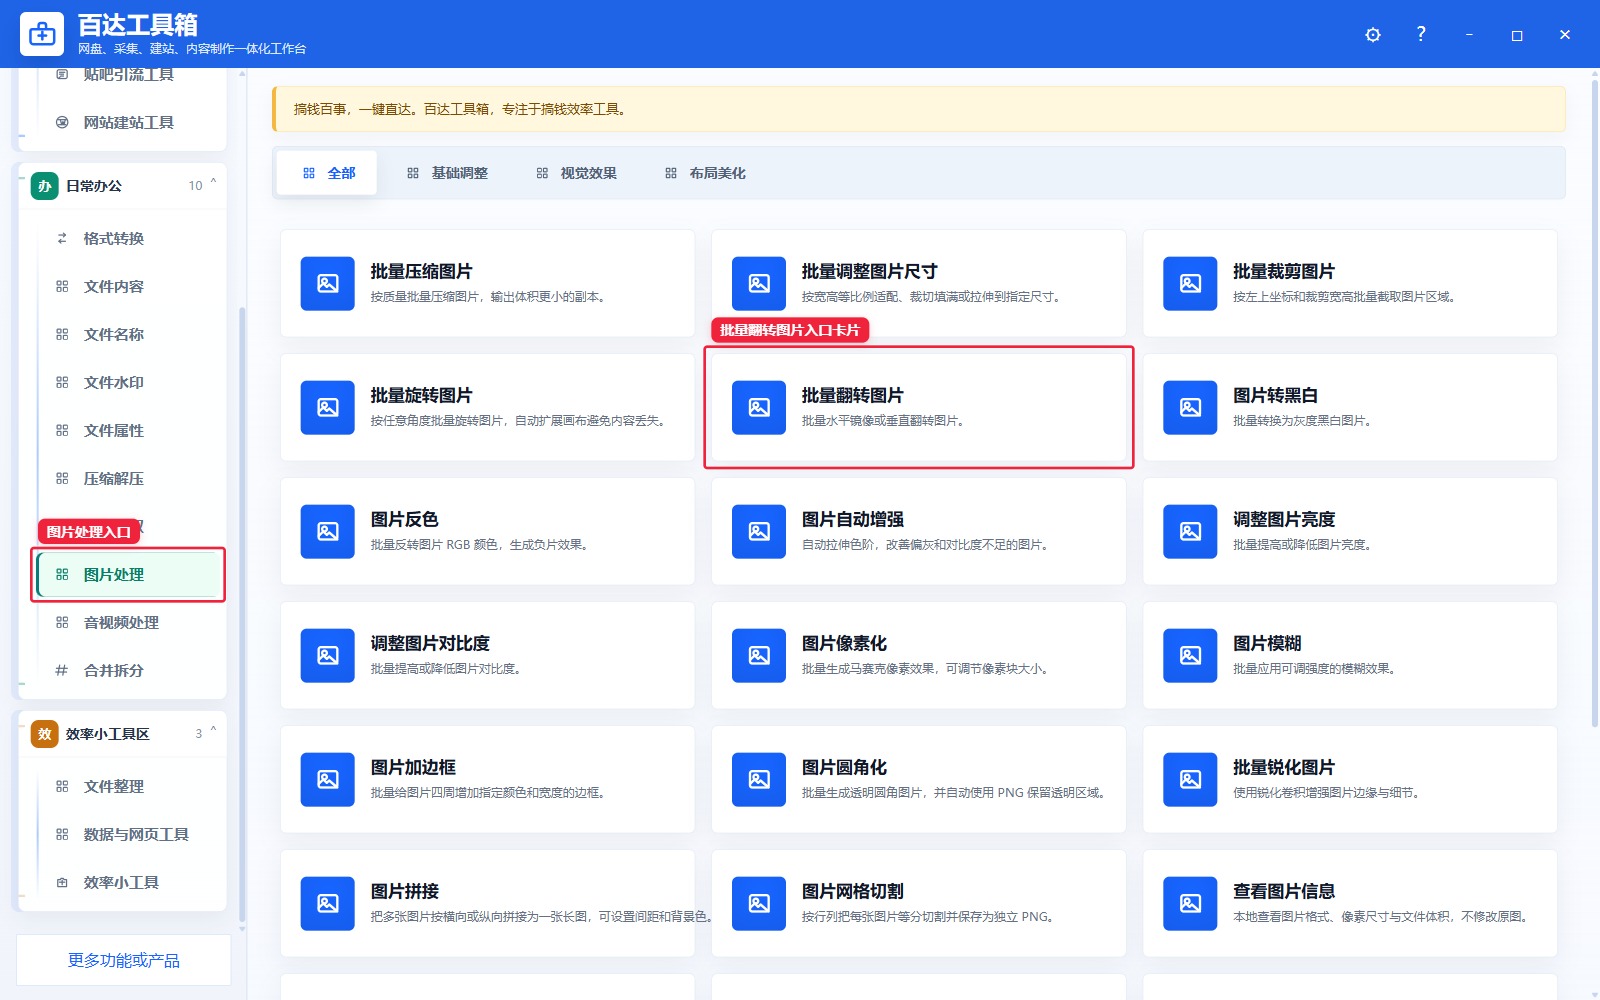
Task: Click the 查看图片信息 card icon
Action: (1190, 904)
